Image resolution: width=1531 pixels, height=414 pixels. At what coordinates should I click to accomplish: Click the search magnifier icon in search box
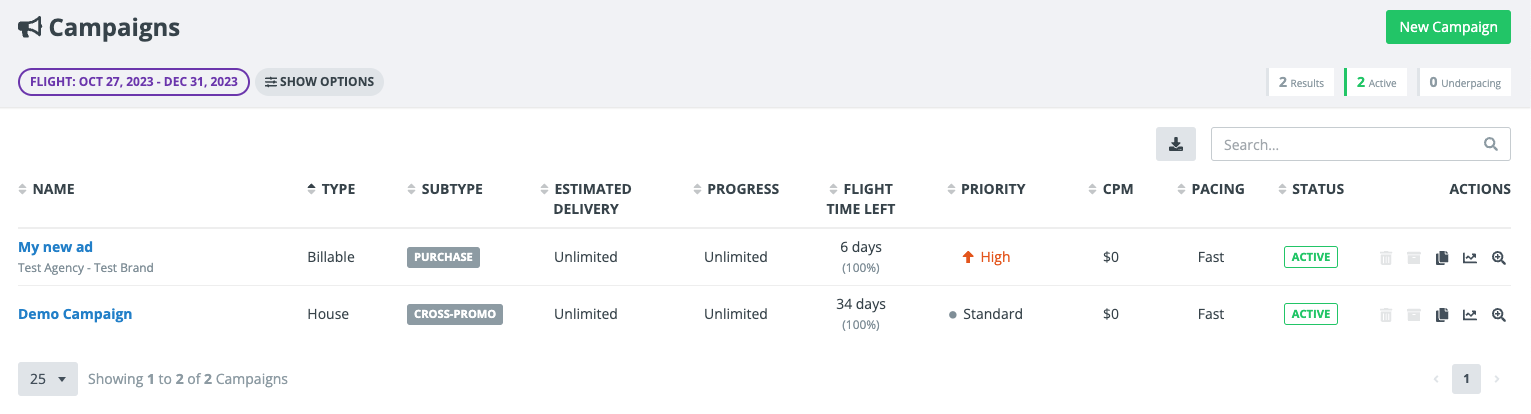(1491, 144)
